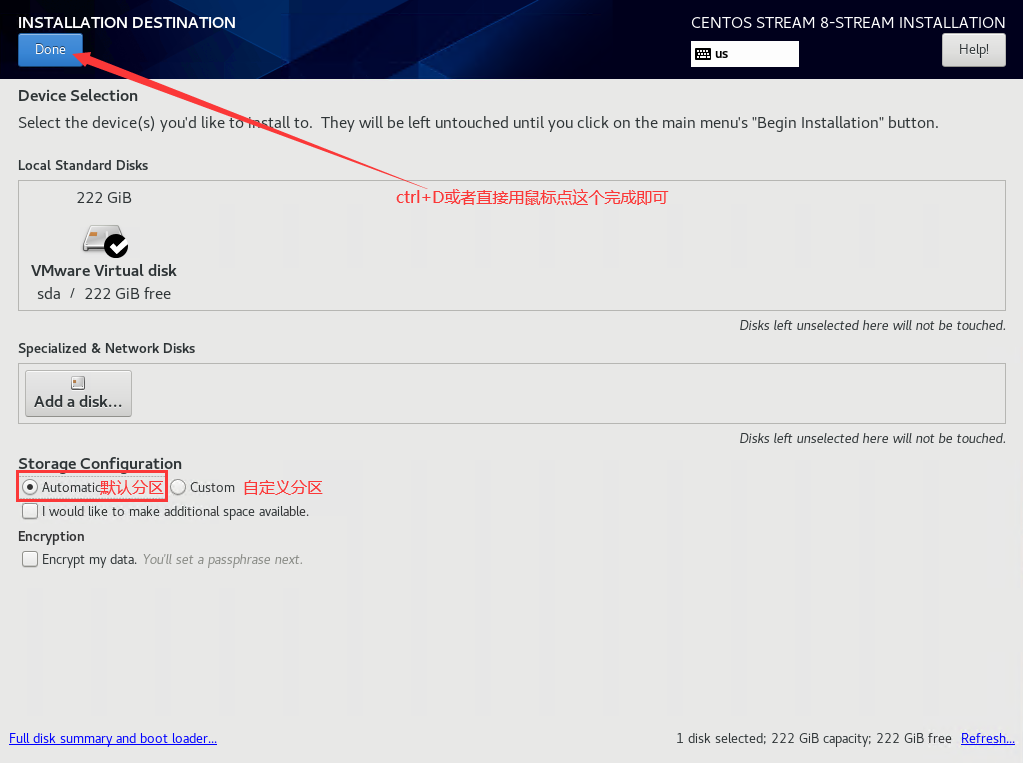Select the VMware Virtual disk drive icon
This screenshot has height=763, width=1023.
tap(105, 241)
